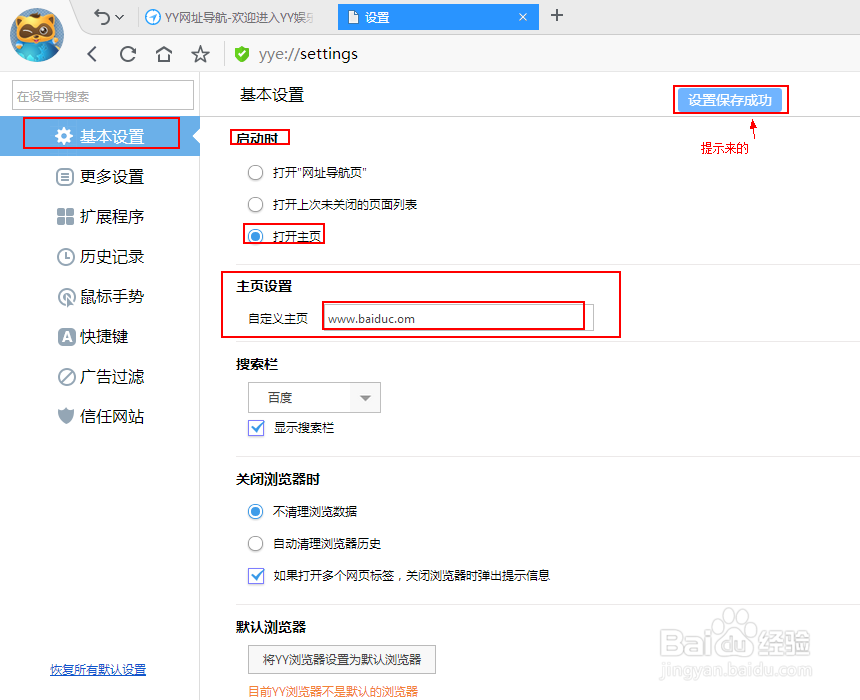
Task: Select the 基本设置 gear icon in sidebar
Action: click(62, 133)
